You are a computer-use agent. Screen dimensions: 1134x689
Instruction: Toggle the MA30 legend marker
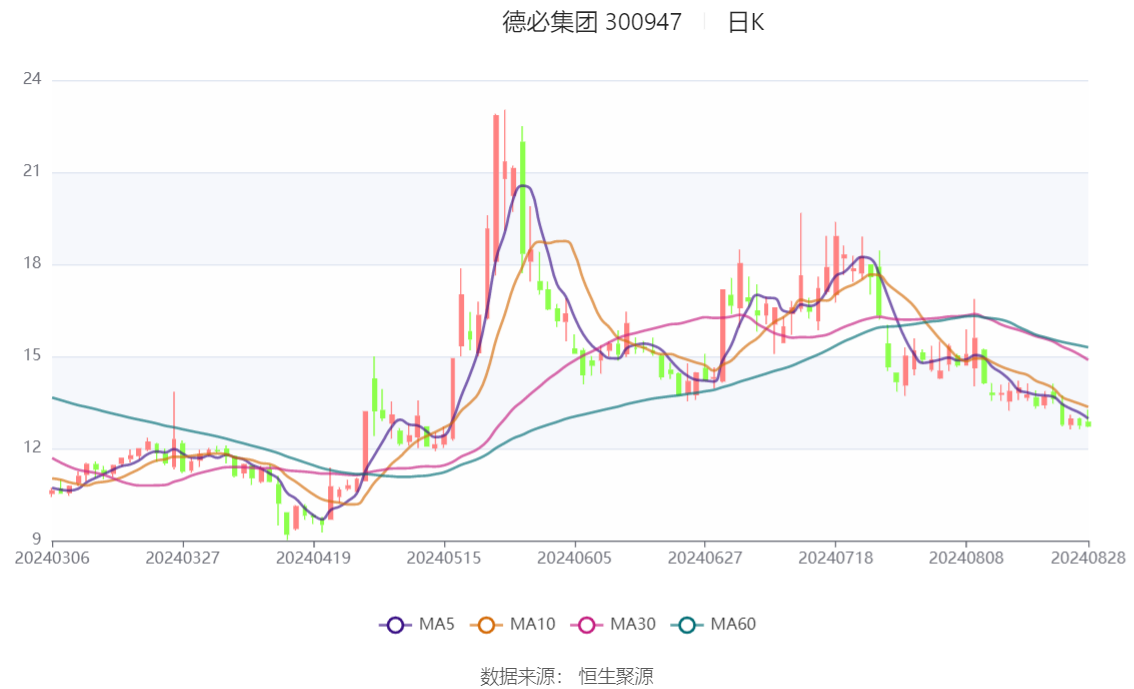click(587, 625)
